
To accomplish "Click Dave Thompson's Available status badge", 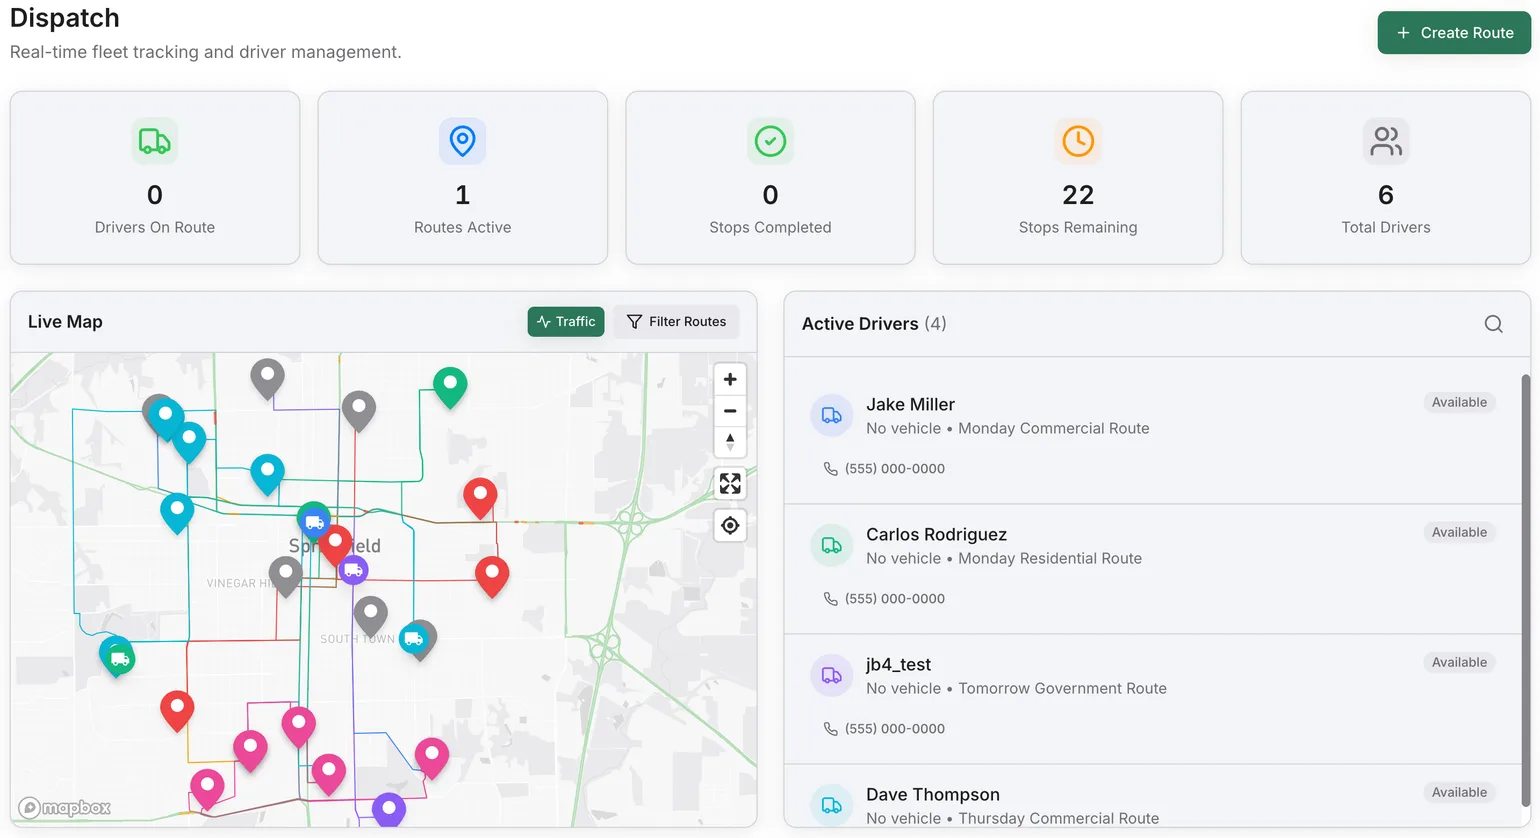I will tap(1459, 793).
